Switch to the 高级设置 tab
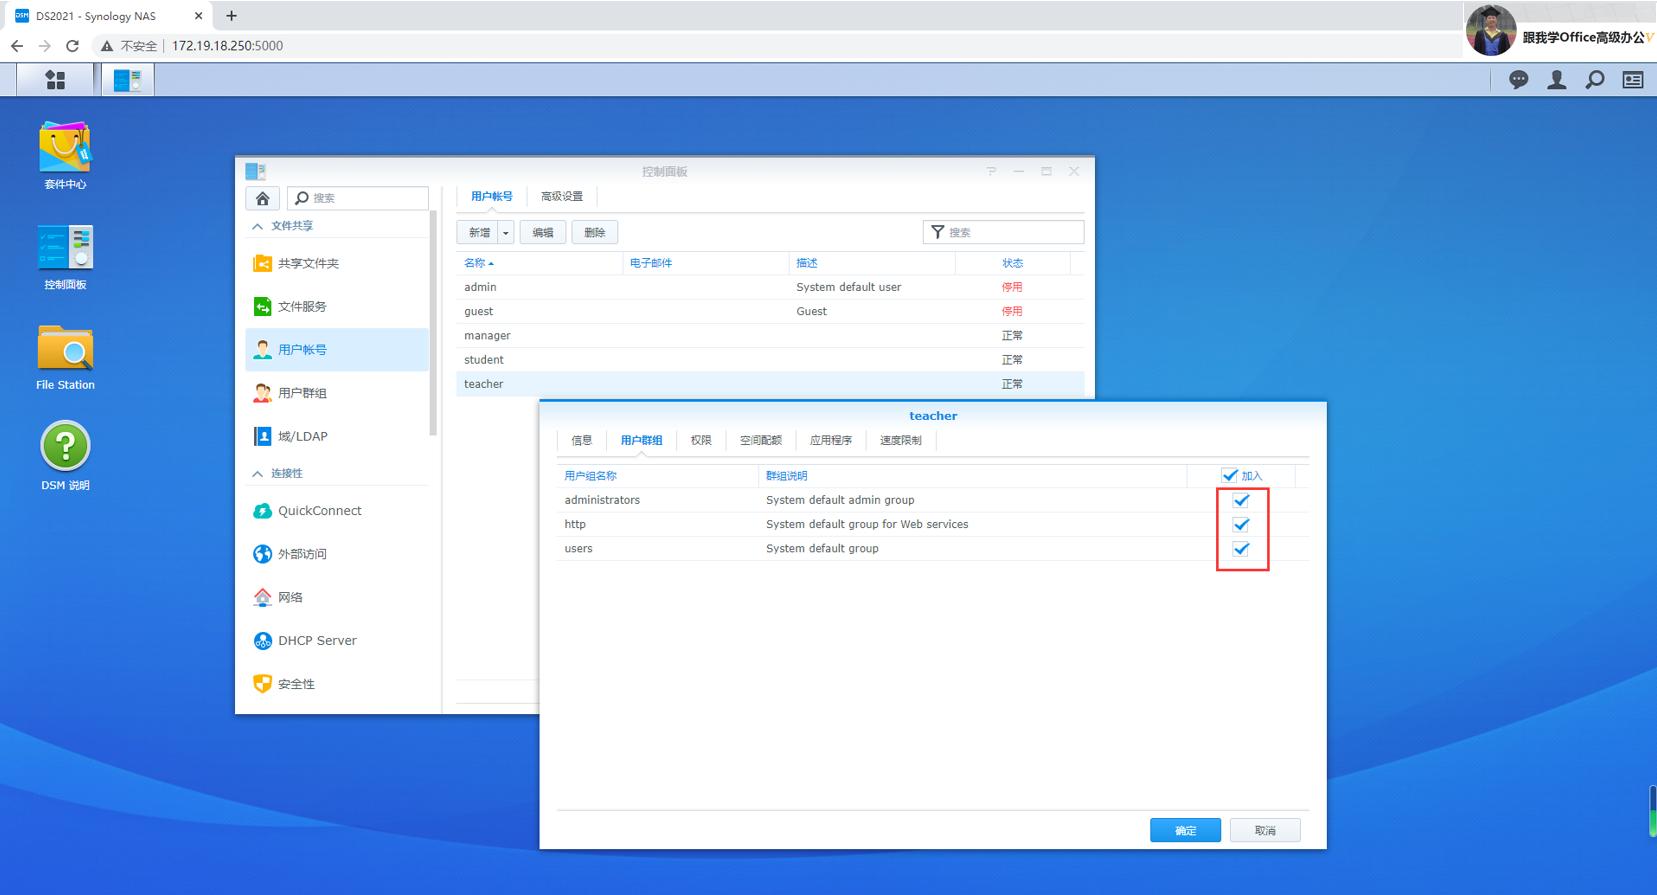1657x895 pixels. [561, 196]
